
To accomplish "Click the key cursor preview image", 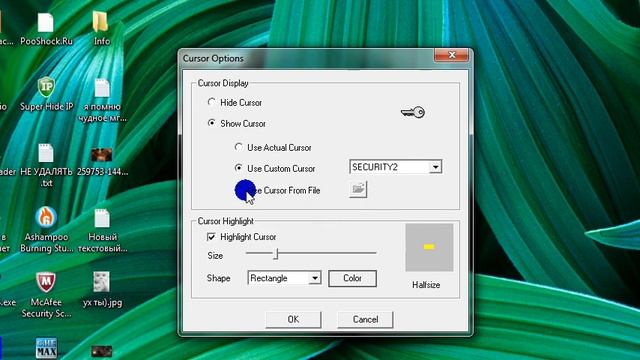I will (x=413, y=112).
